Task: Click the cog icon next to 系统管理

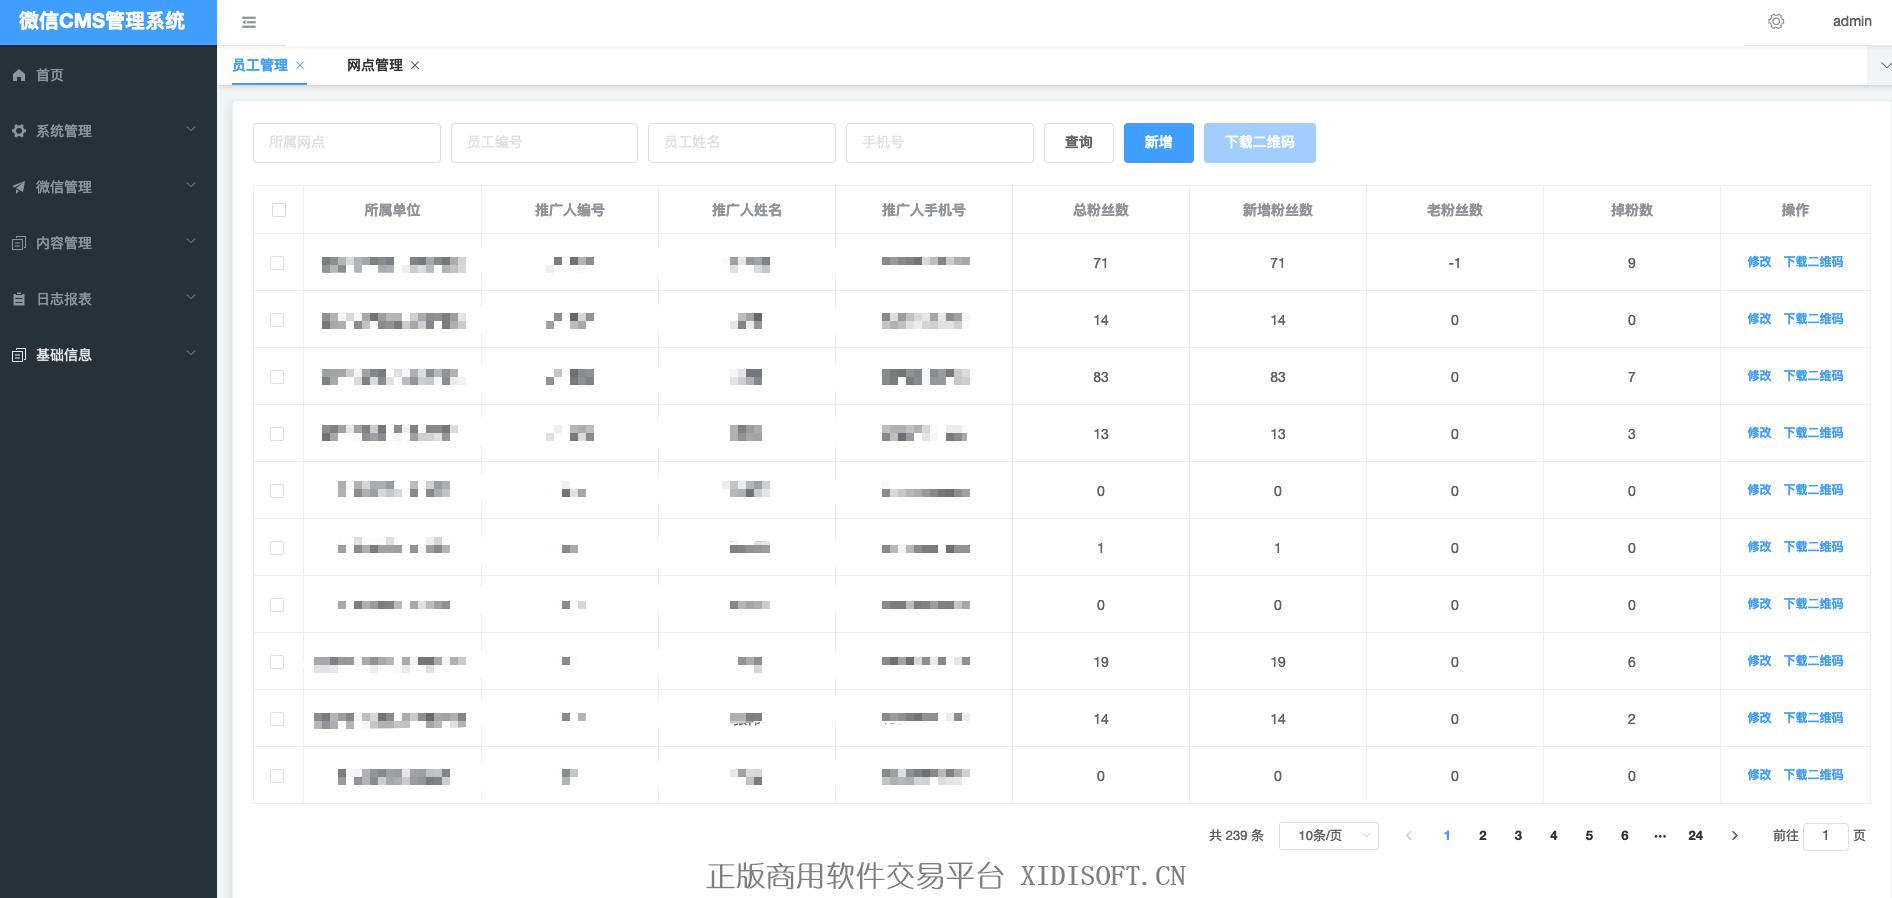Action: (x=19, y=131)
